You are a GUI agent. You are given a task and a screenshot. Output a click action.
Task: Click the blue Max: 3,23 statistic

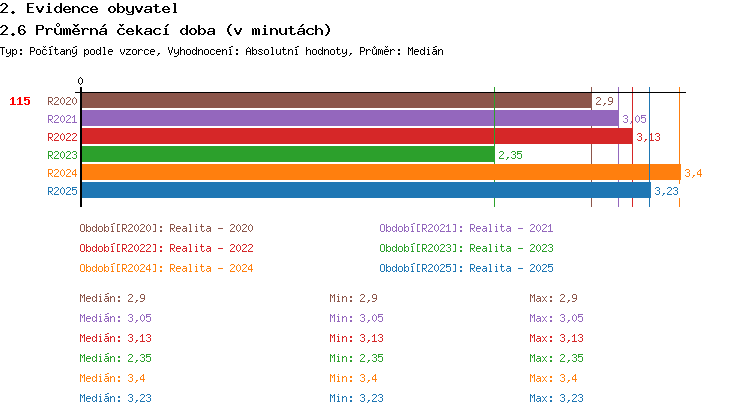tap(556, 398)
